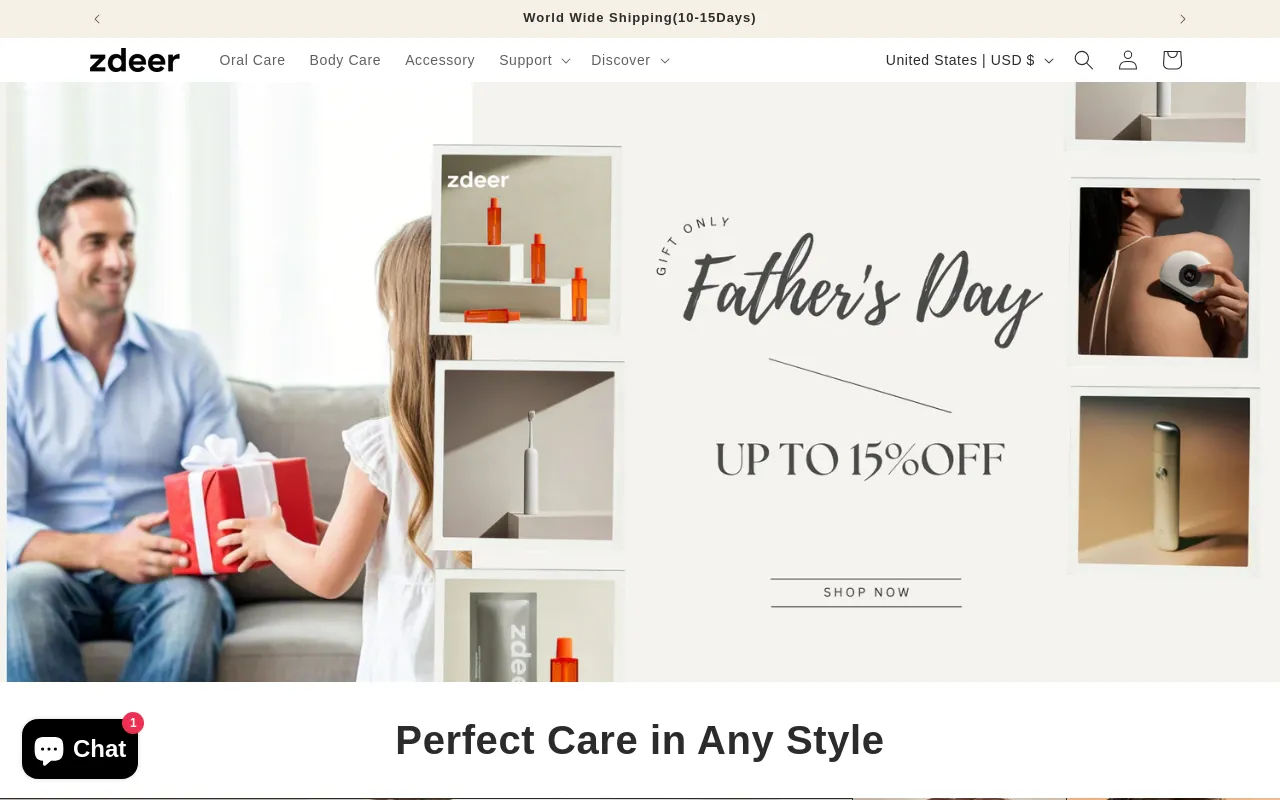The width and height of the screenshot is (1280, 800).
Task: Click the back massager product photo
Action: [x=1164, y=272]
